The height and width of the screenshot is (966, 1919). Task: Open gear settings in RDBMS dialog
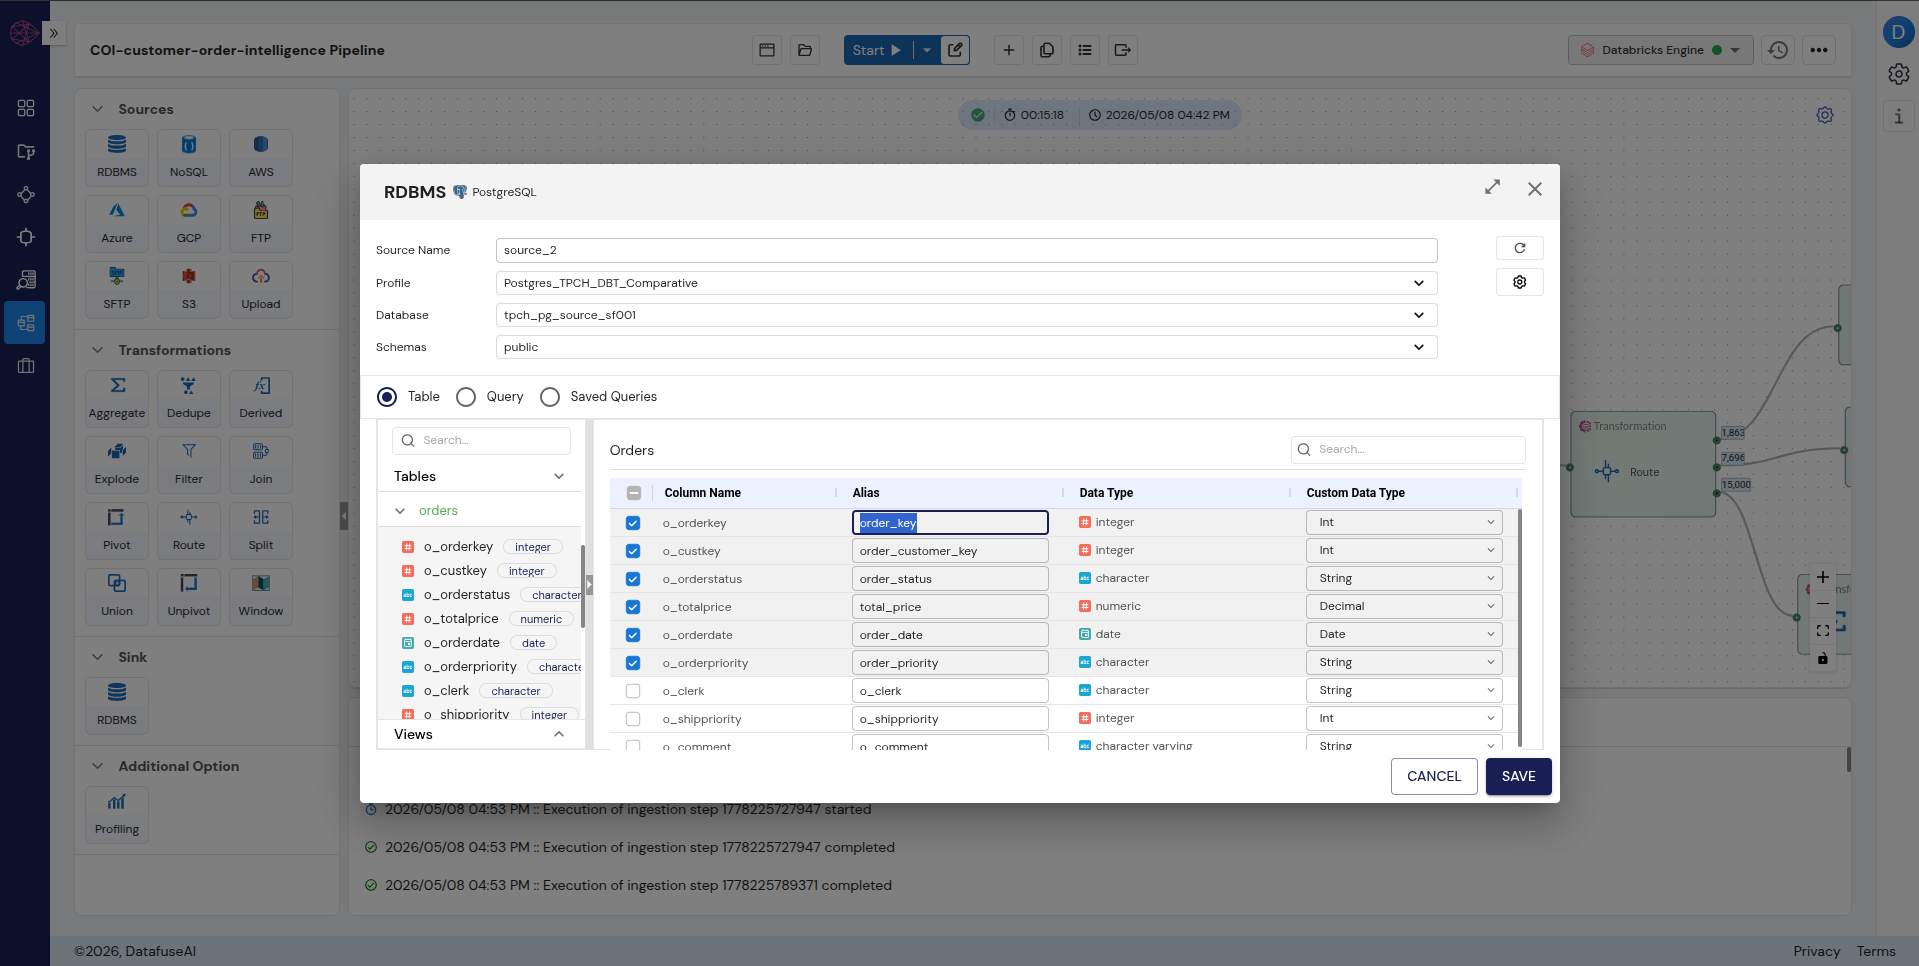click(1520, 282)
